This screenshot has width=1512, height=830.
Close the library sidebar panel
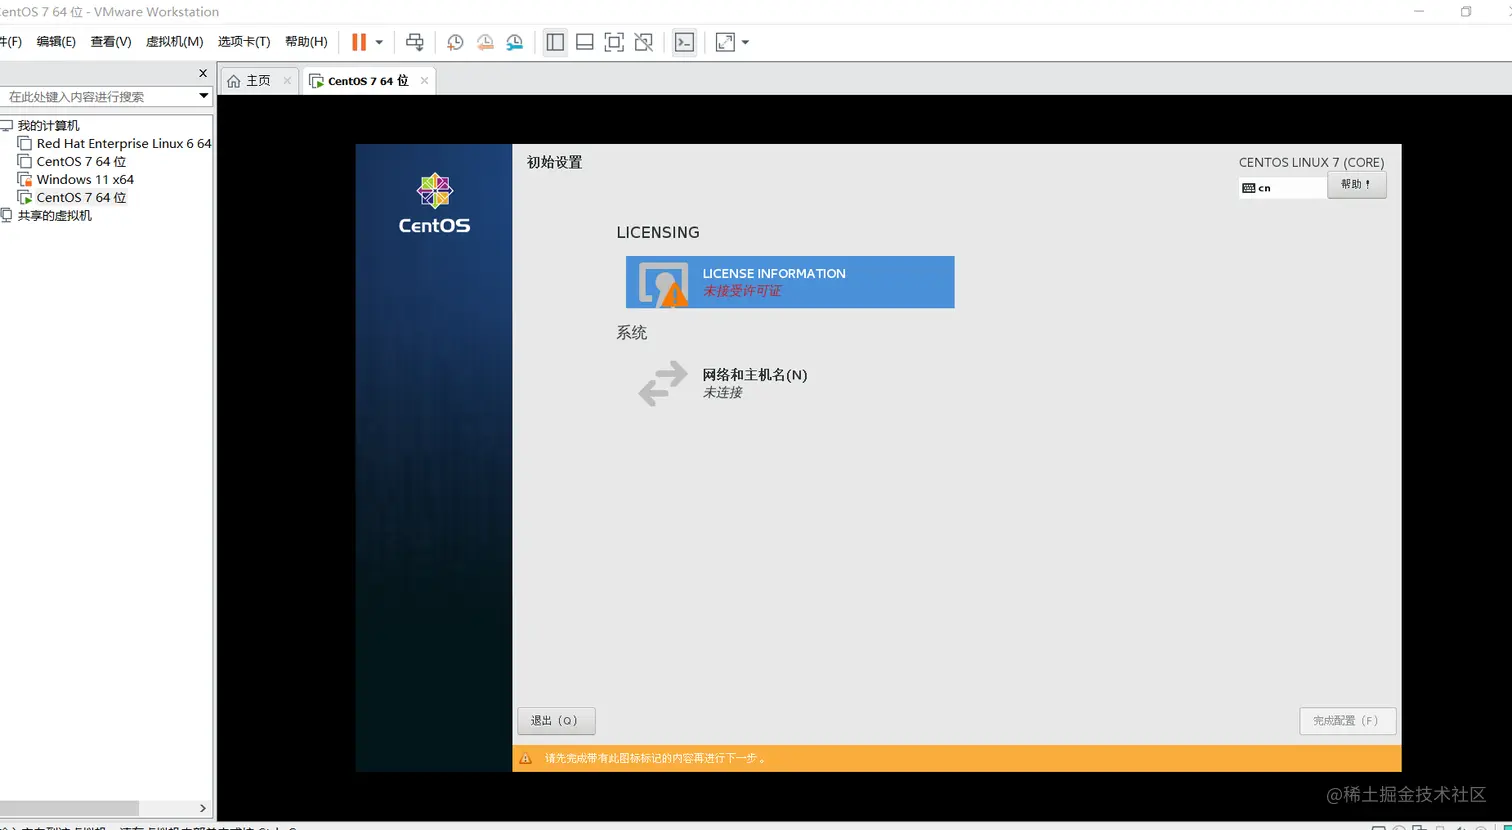(203, 73)
